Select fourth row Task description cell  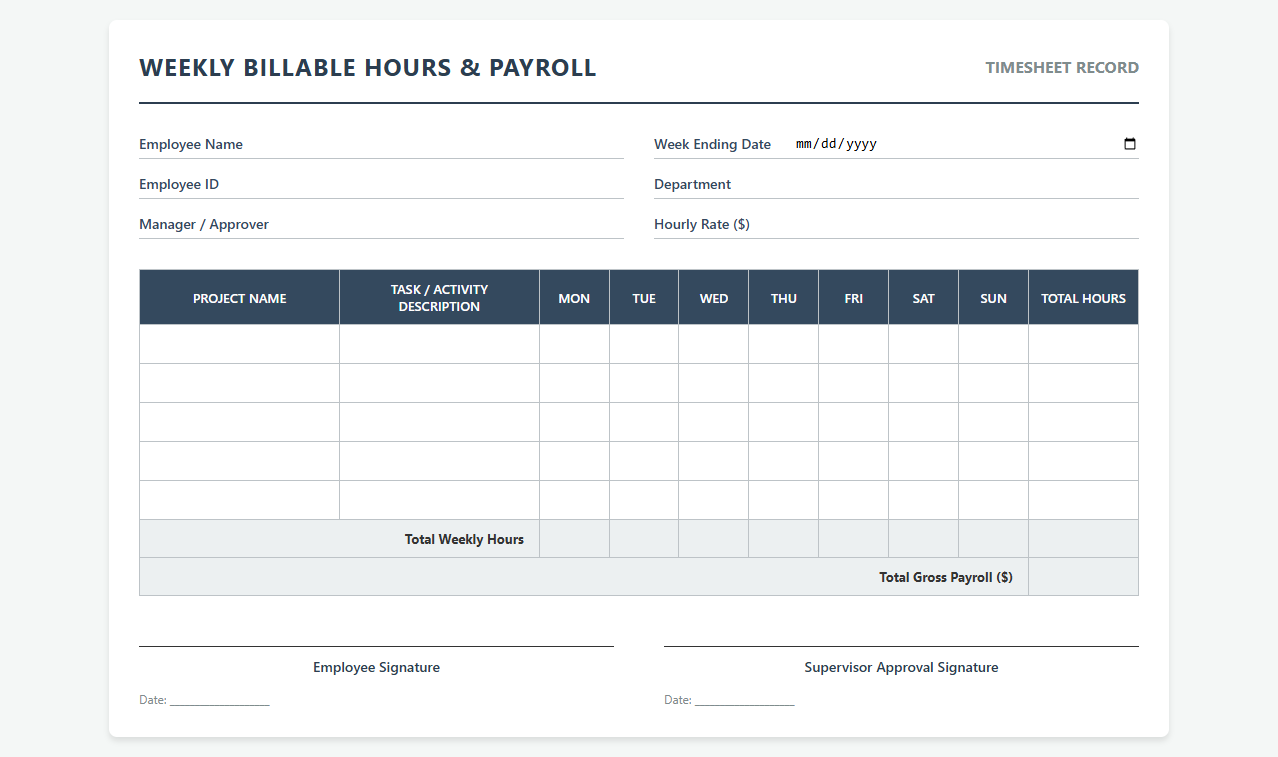pyautogui.click(x=440, y=461)
